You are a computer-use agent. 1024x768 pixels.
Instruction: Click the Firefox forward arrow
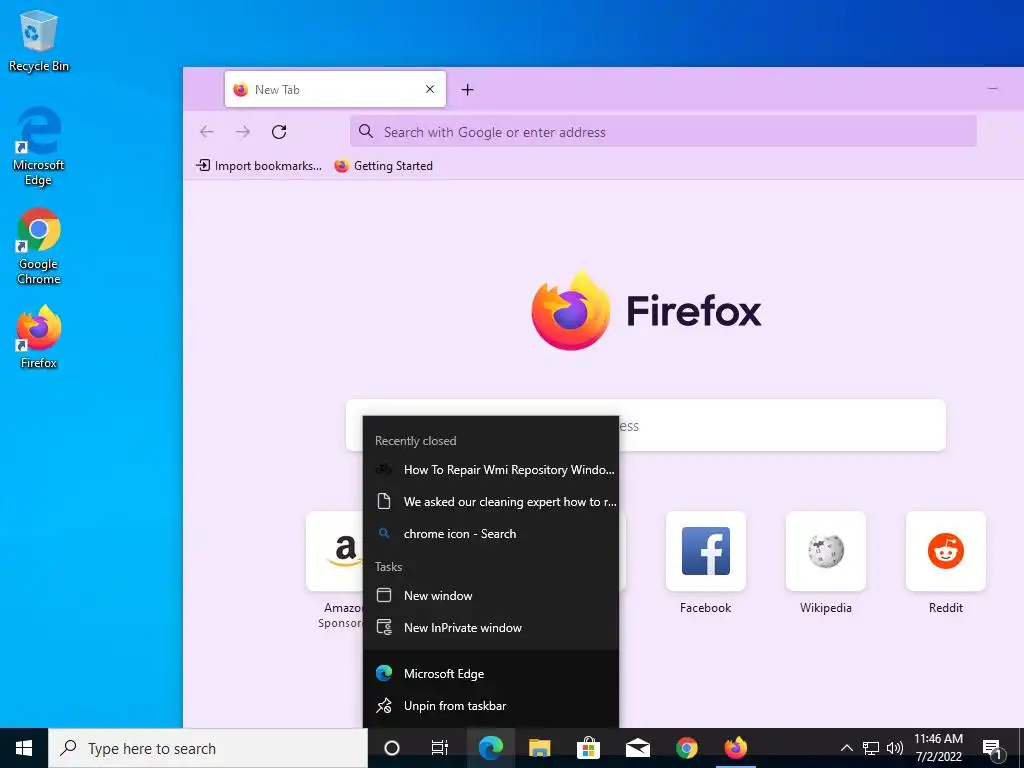pos(243,132)
